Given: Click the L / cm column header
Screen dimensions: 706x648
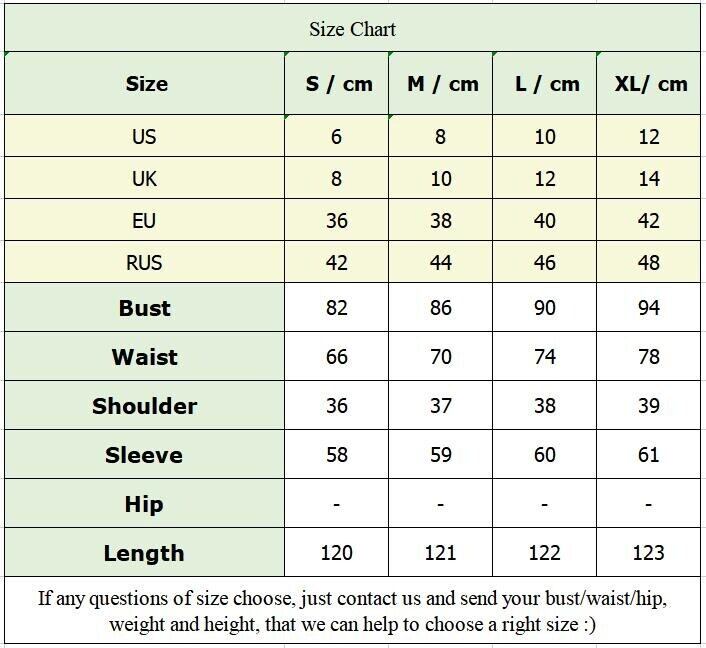Looking at the screenshot, I should pyautogui.click(x=546, y=84).
